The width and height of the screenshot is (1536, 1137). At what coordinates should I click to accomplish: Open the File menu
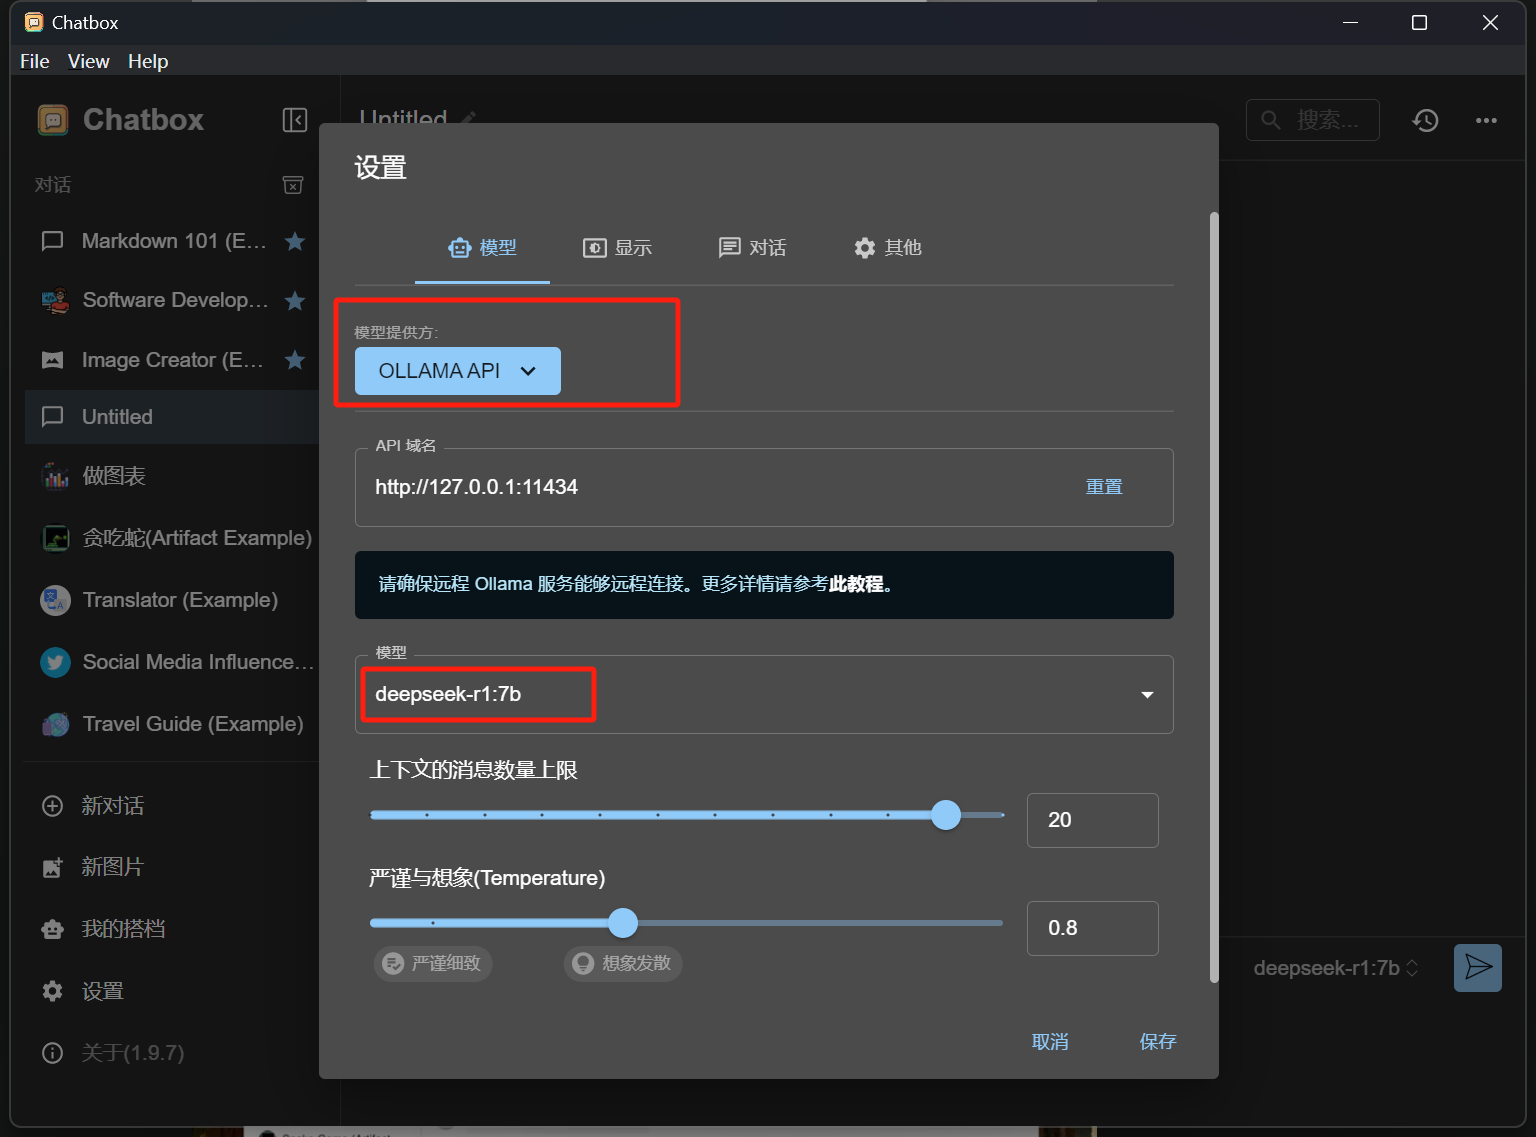(x=35, y=62)
